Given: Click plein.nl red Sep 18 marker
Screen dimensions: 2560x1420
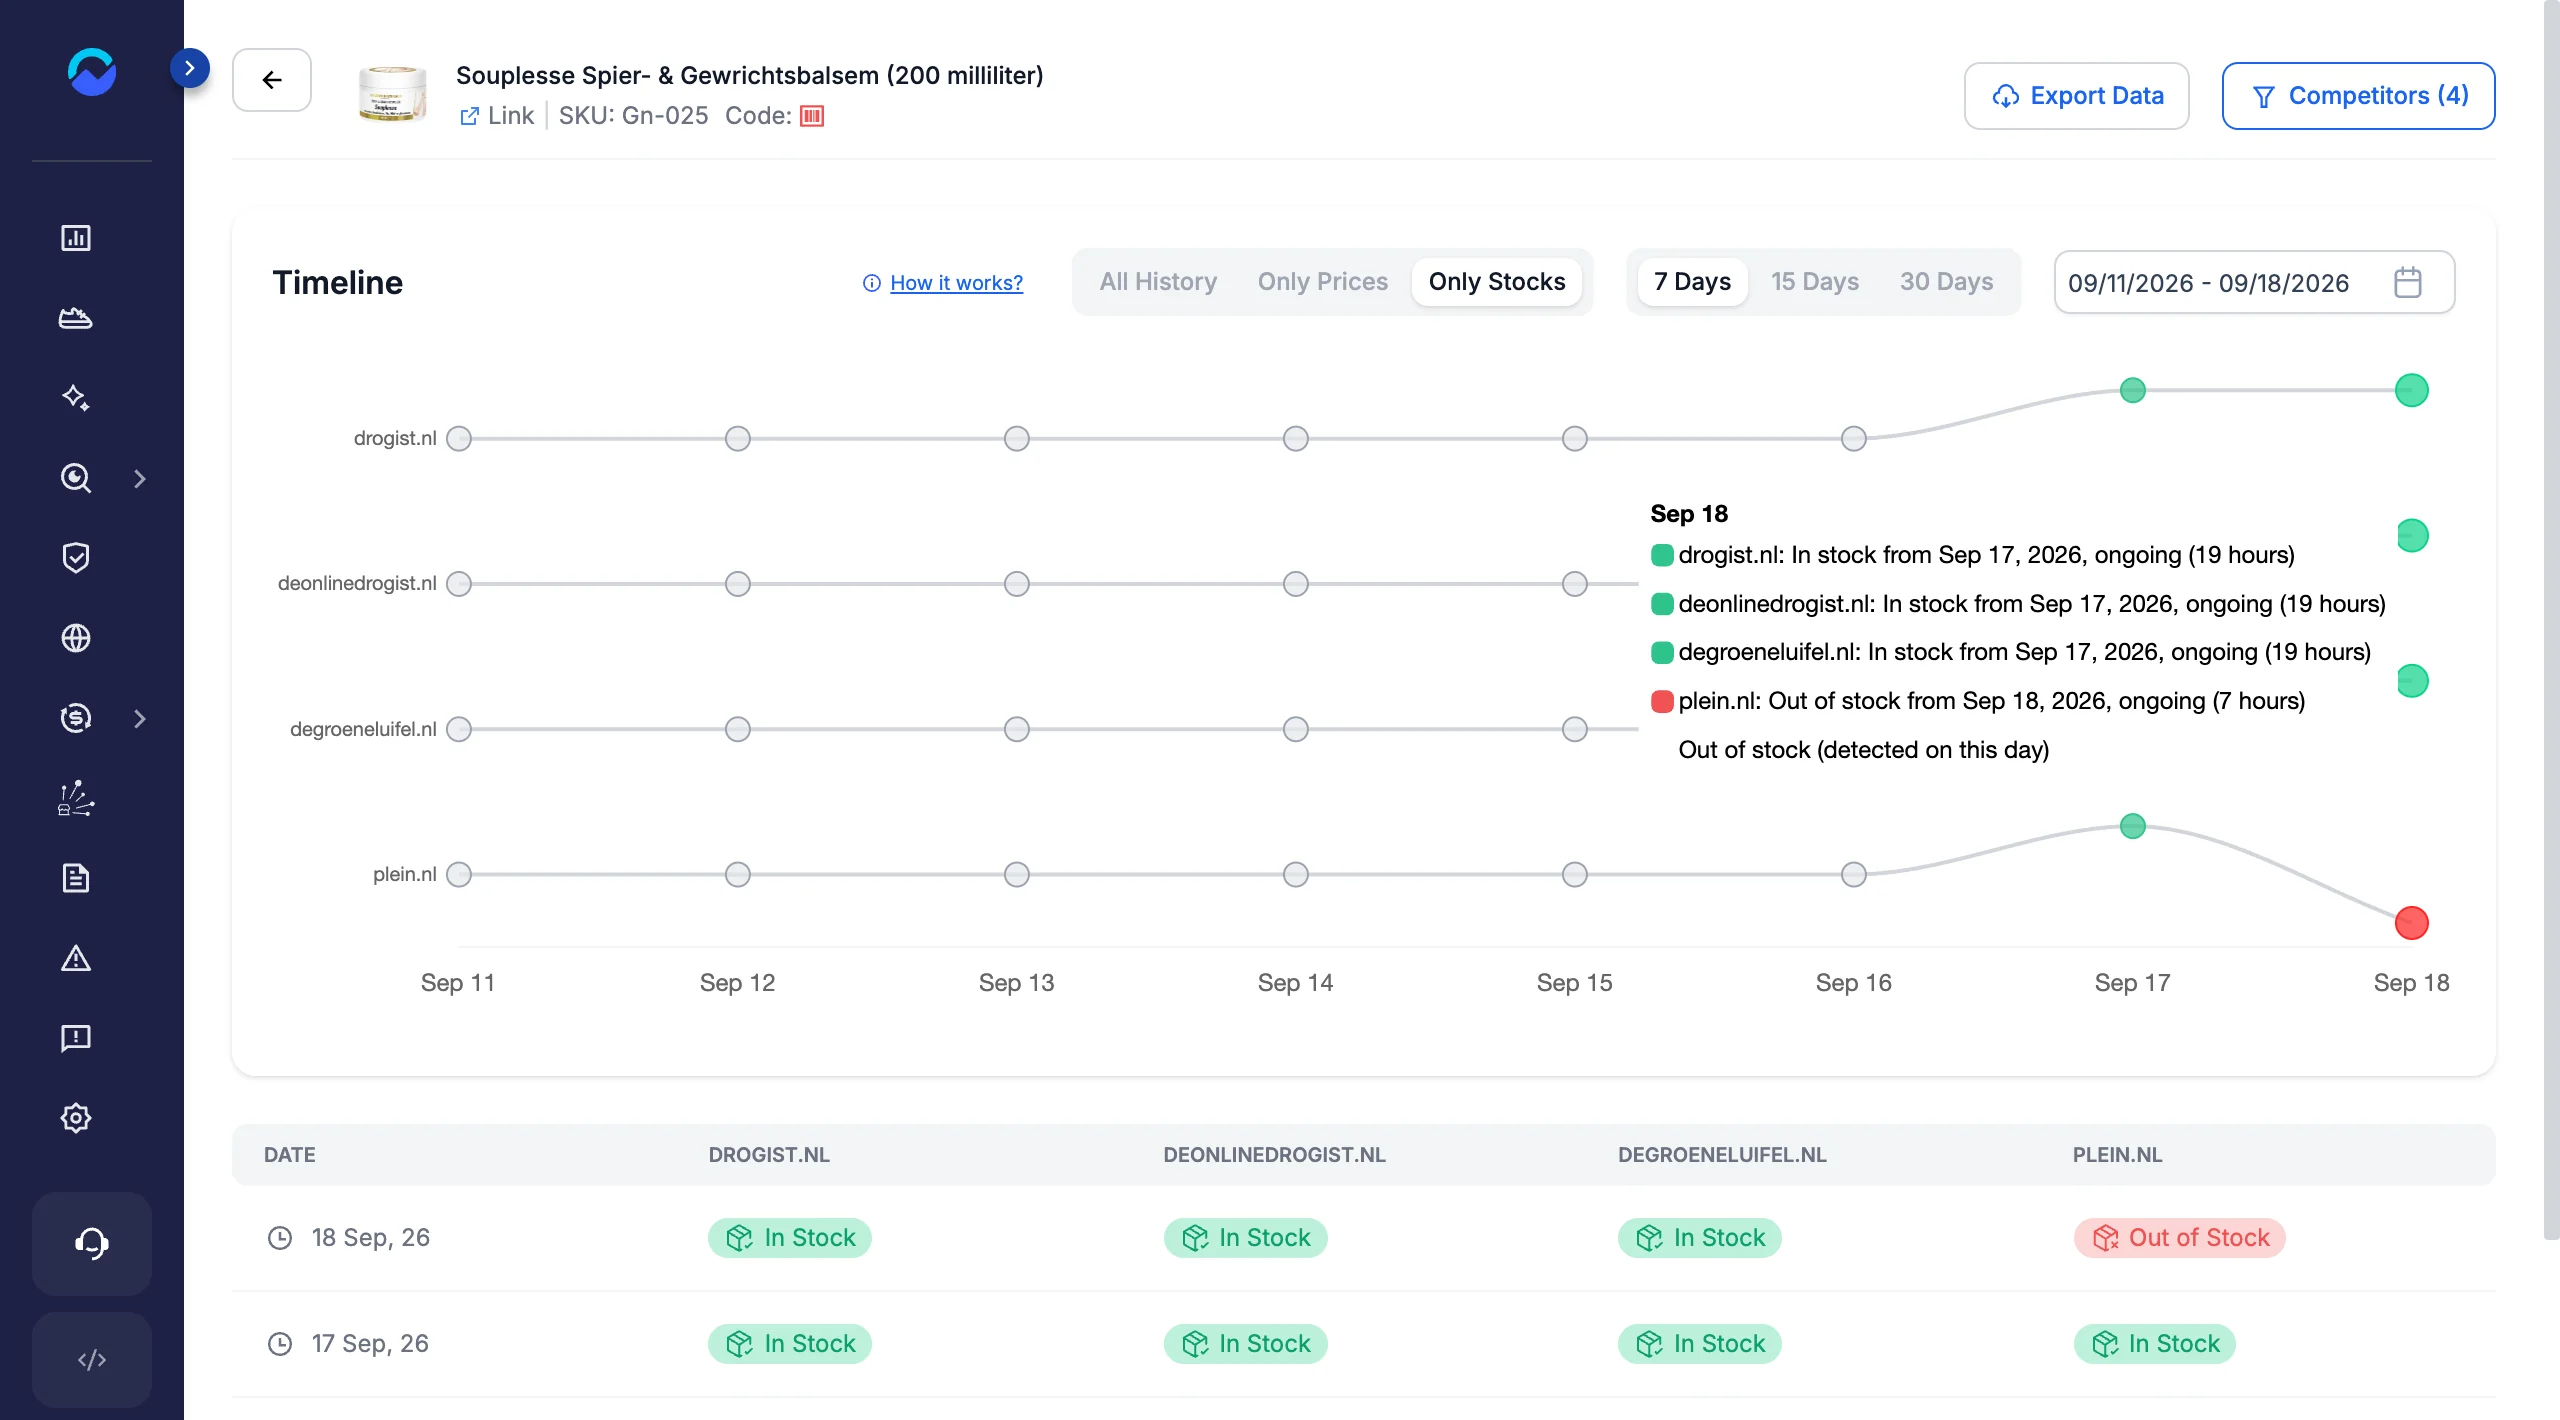Looking at the screenshot, I should (x=2411, y=922).
